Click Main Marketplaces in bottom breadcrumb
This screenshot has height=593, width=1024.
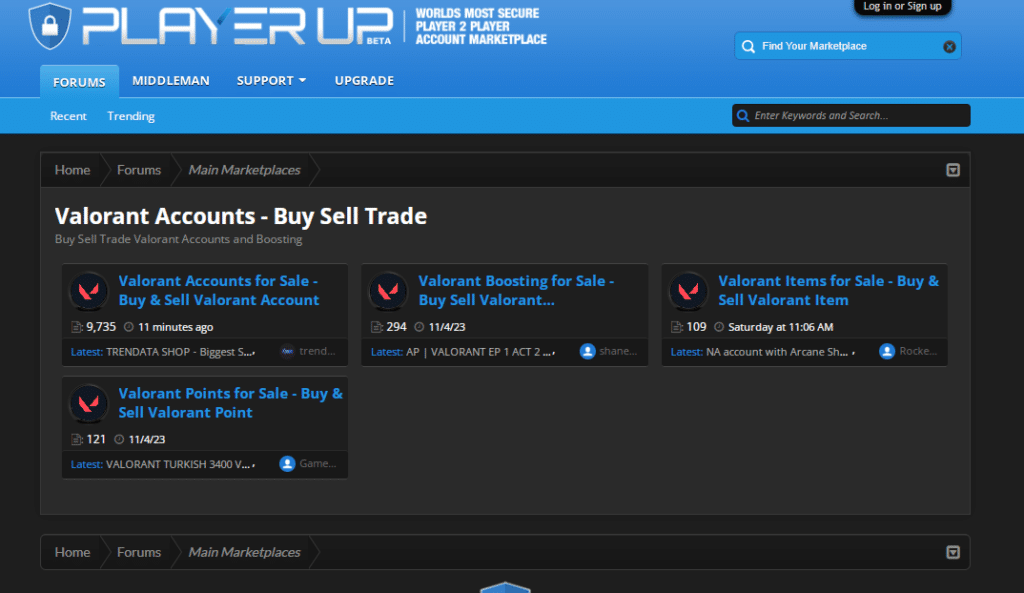pyautogui.click(x=244, y=552)
